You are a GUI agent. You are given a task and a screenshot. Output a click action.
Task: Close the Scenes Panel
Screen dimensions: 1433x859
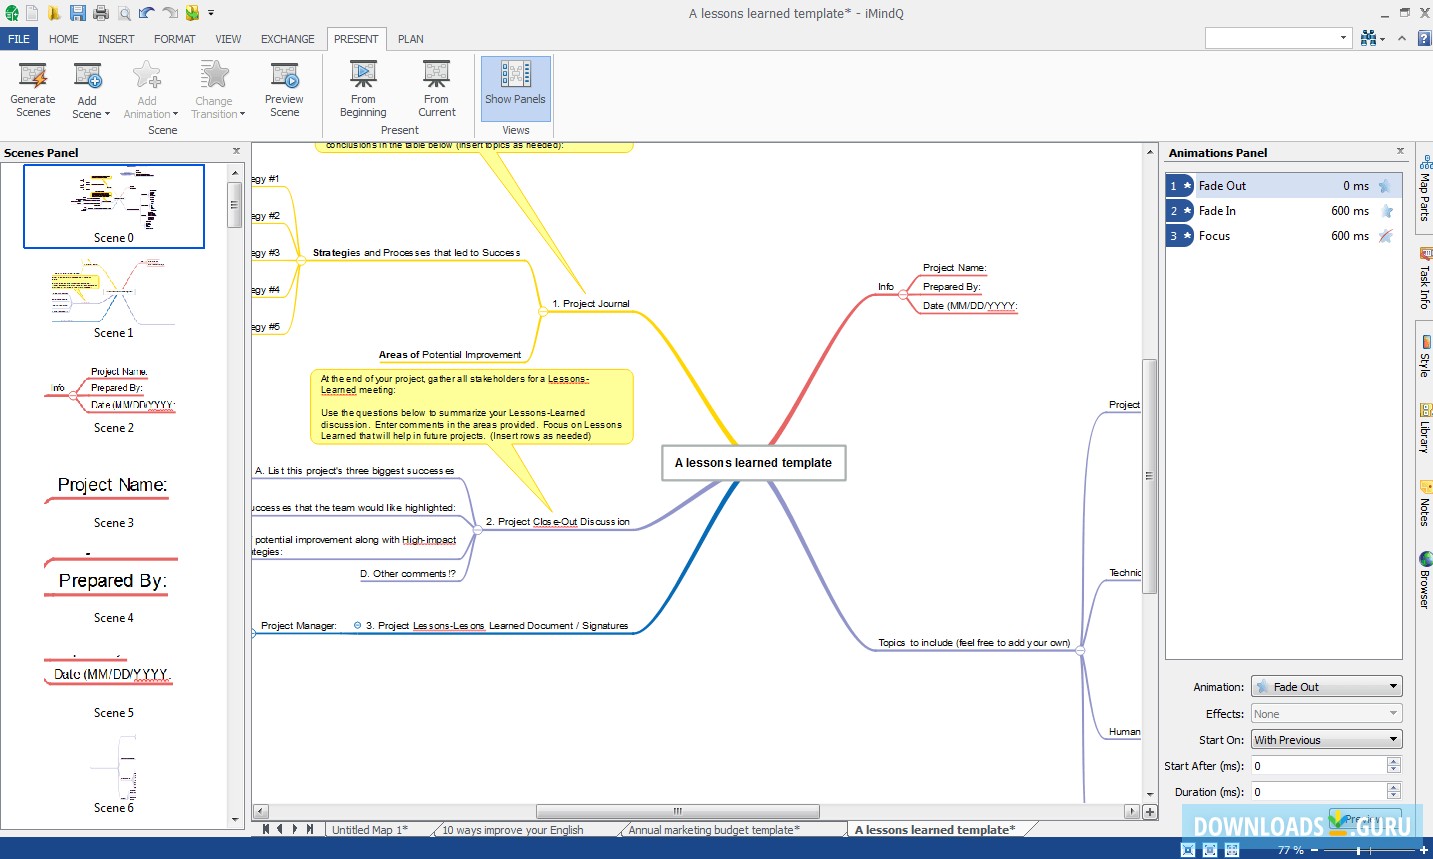(x=237, y=151)
